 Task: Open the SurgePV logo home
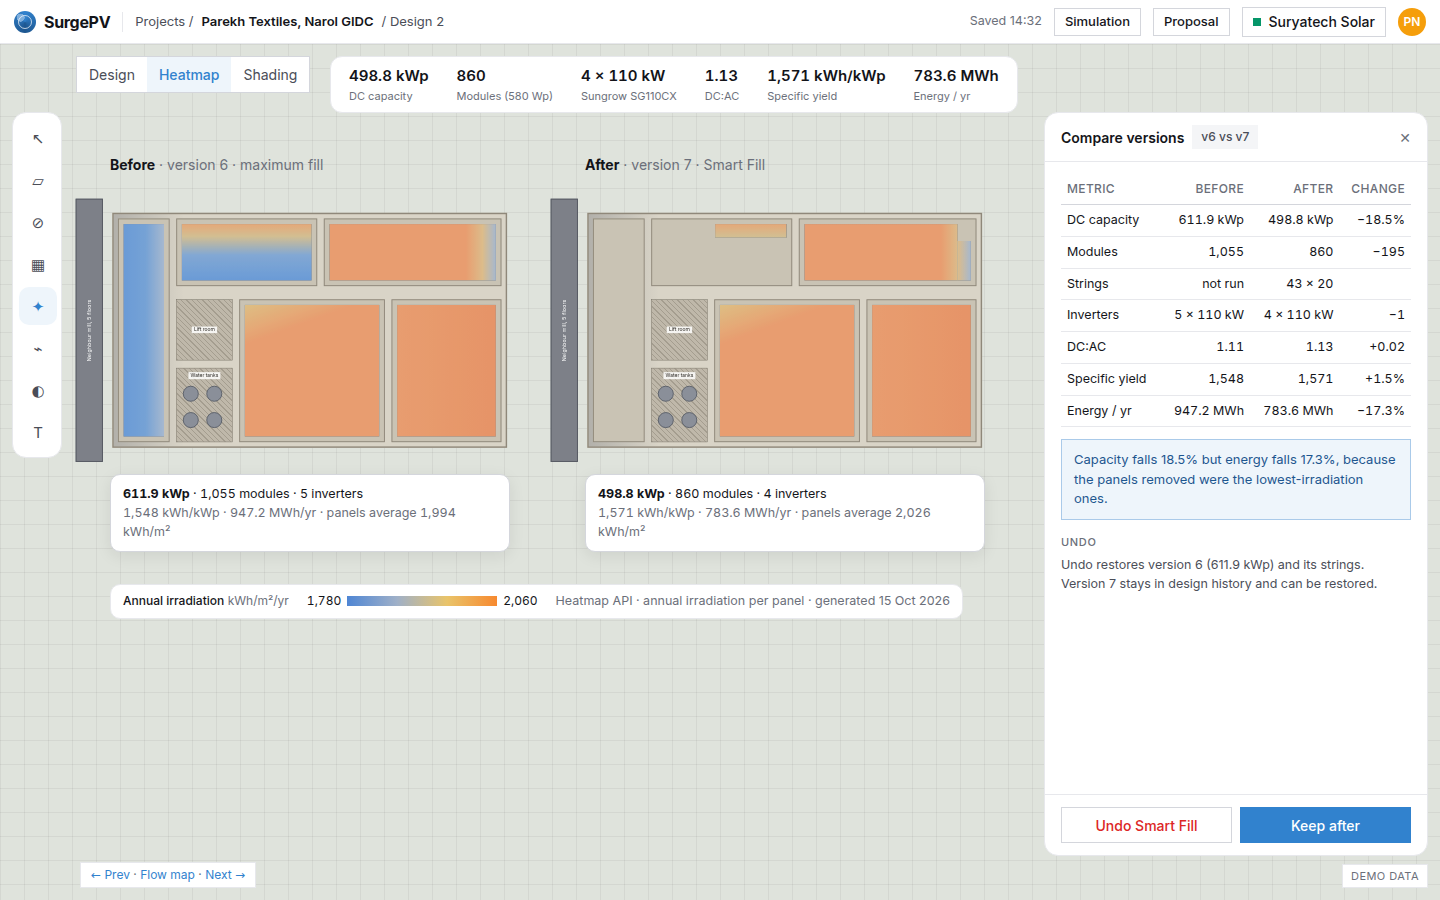click(x=62, y=22)
